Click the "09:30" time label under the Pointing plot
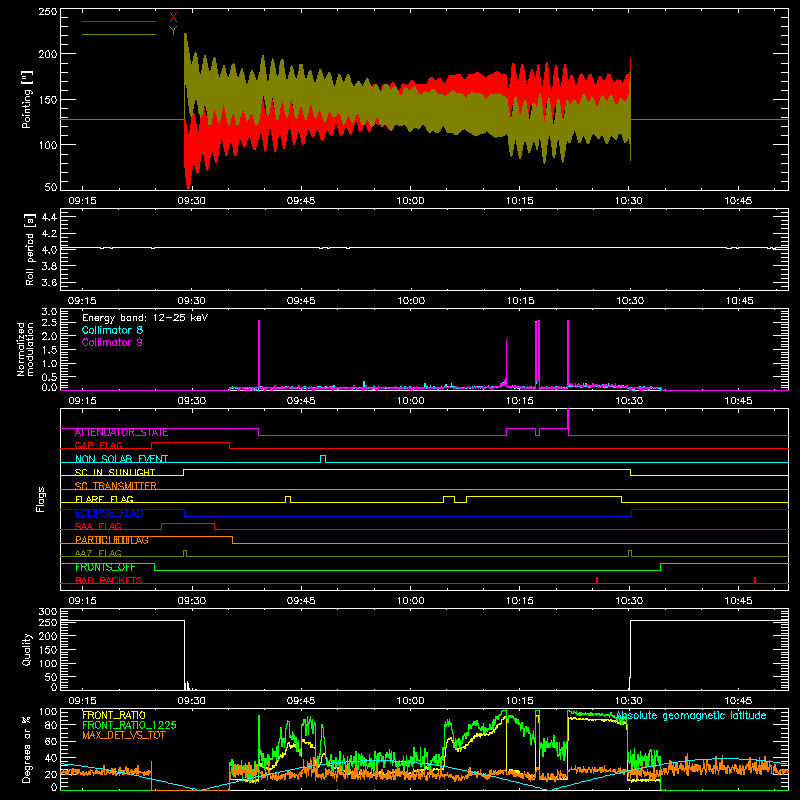Image resolution: width=800 pixels, height=800 pixels. [x=191, y=201]
